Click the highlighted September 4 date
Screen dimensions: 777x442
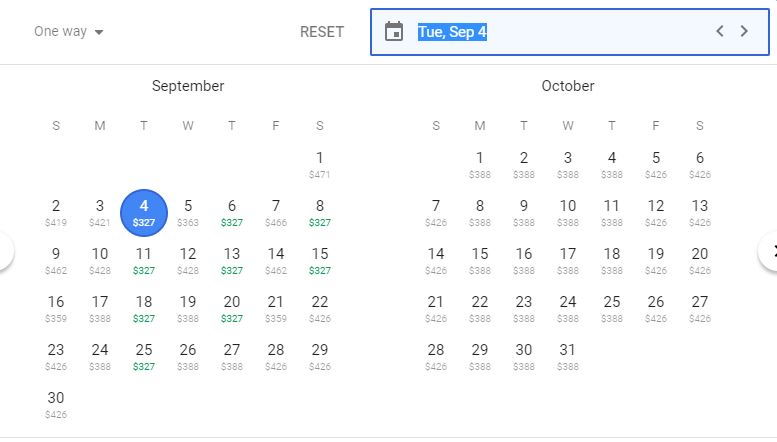click(x=144, y=212)
